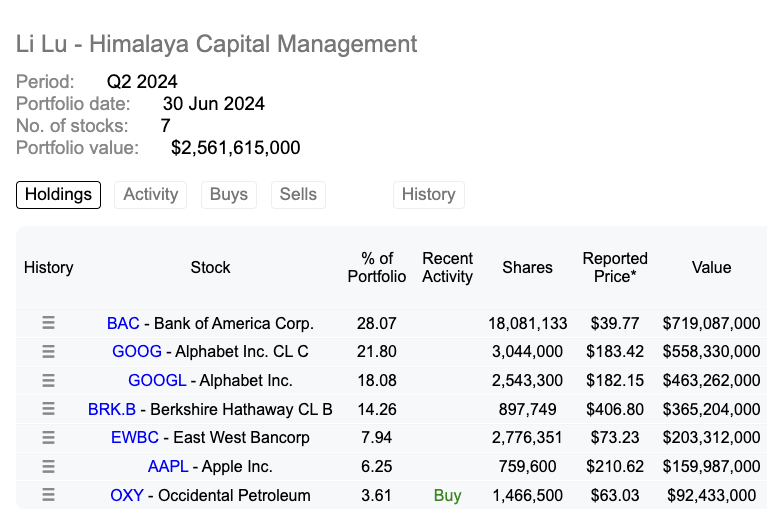Sort by the Value column header
Image resolution: width=780 pixels, height=532 pixels.
[x=711, y=267]
